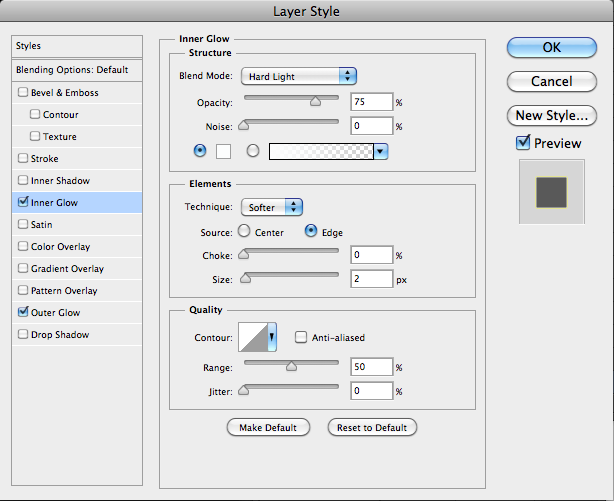Enable the Drop Shadow checkbox
The width and height of the screenshot is (614, 501).
click(23, 335)
